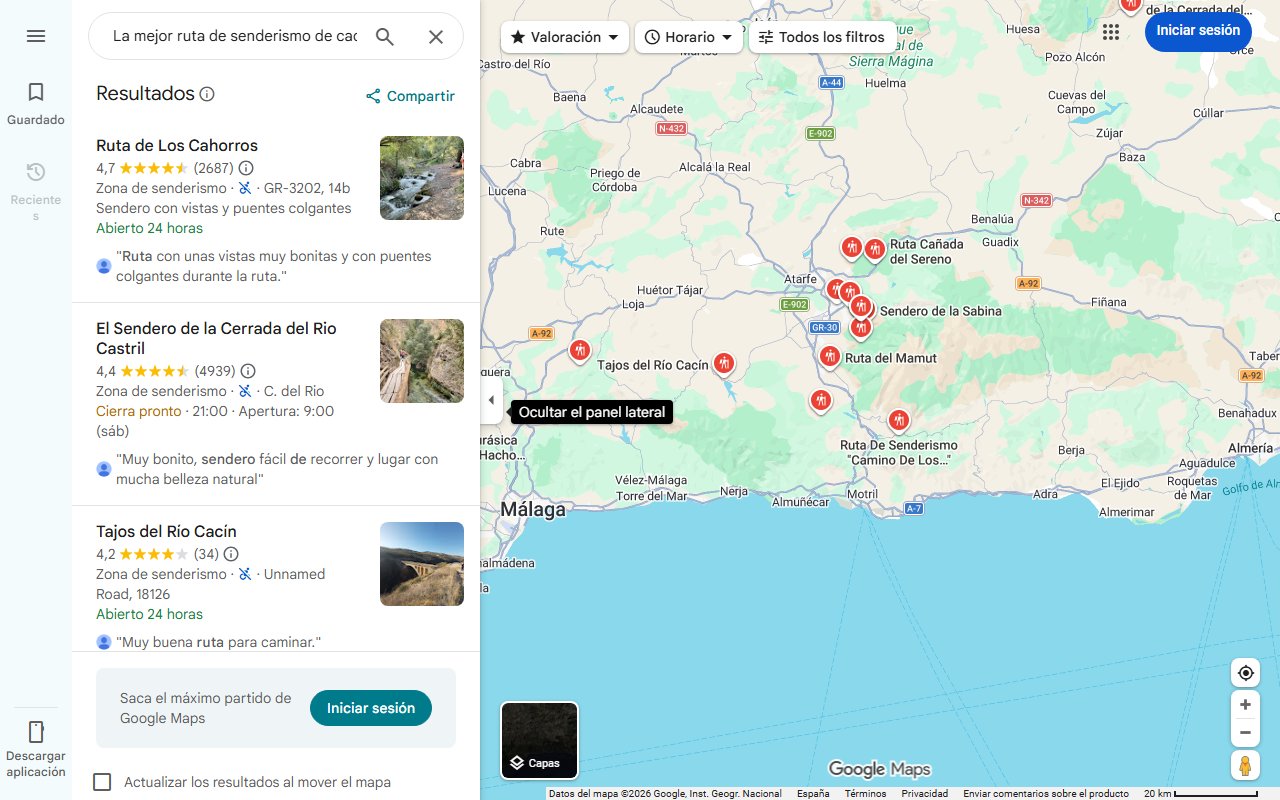
Task: Open Todos los filtros
Action: pyautogui.click(x=822, y=36)
